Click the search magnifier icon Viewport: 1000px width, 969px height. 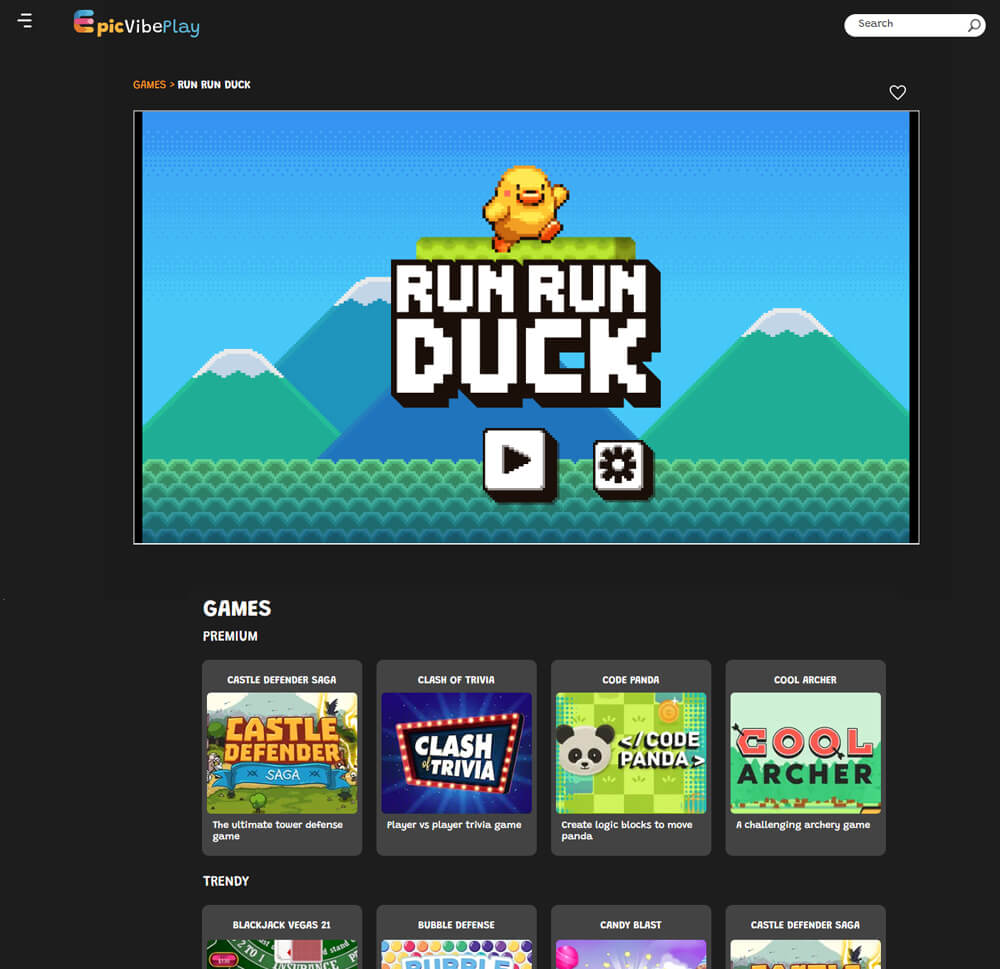pyautogui.click(x=974, y=25)
